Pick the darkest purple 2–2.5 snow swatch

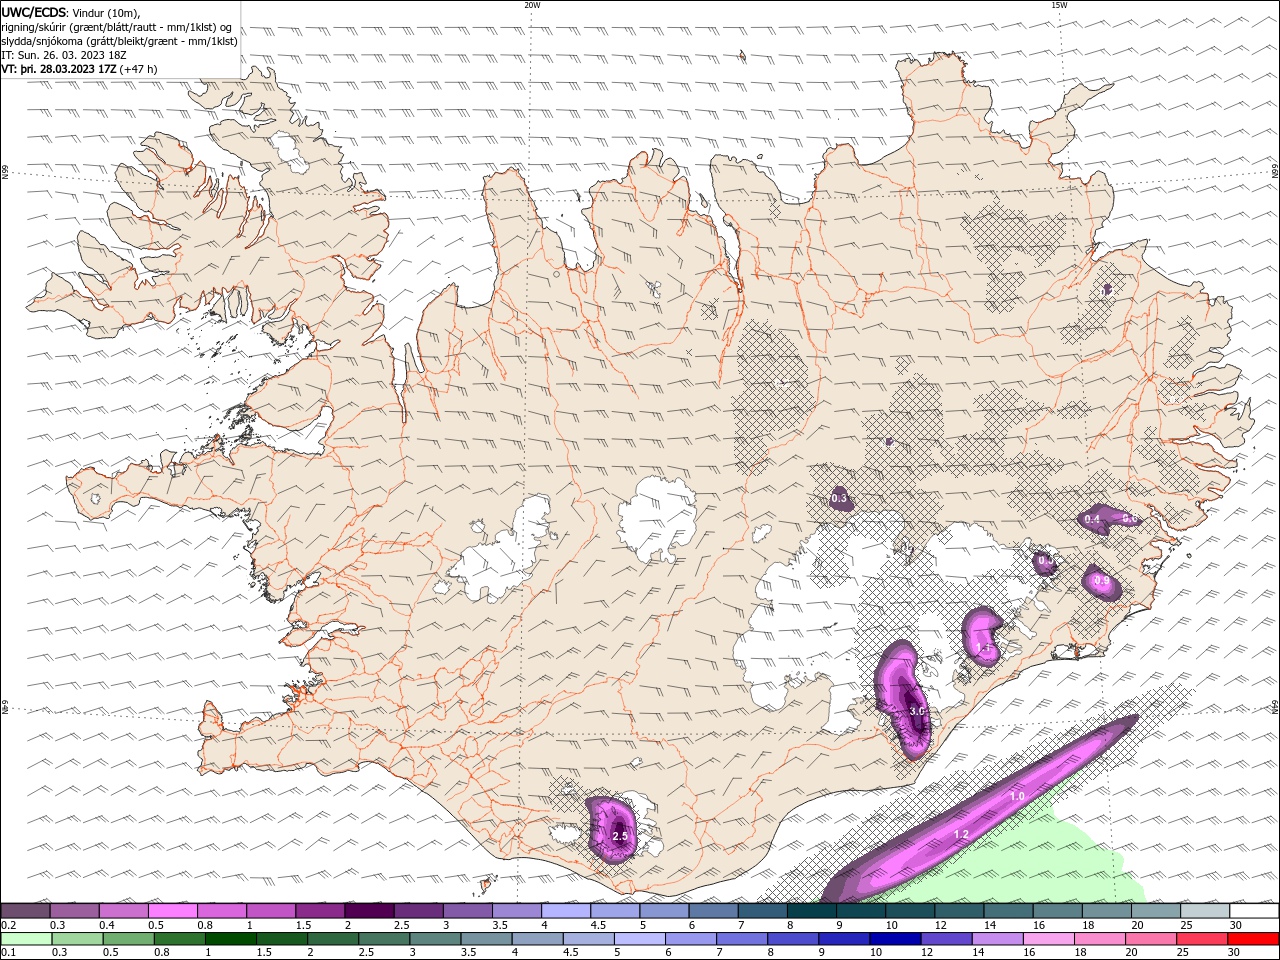tap(369, 910)
